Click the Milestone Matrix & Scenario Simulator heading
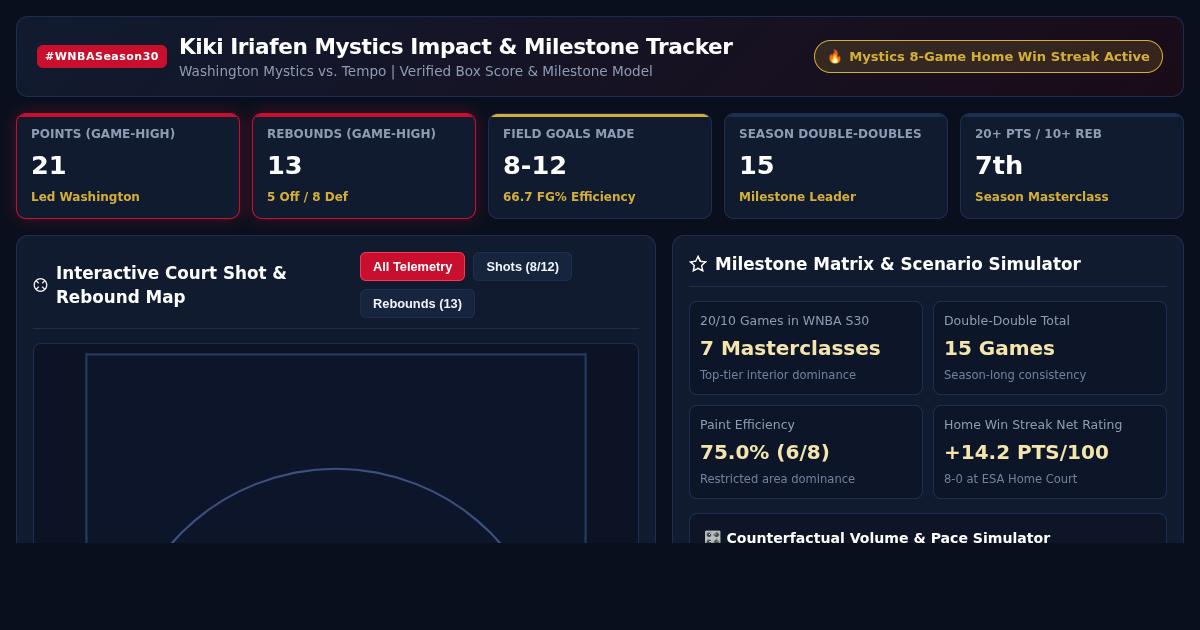The height and width of the screenshot is (630, 1200). [897, 264]
